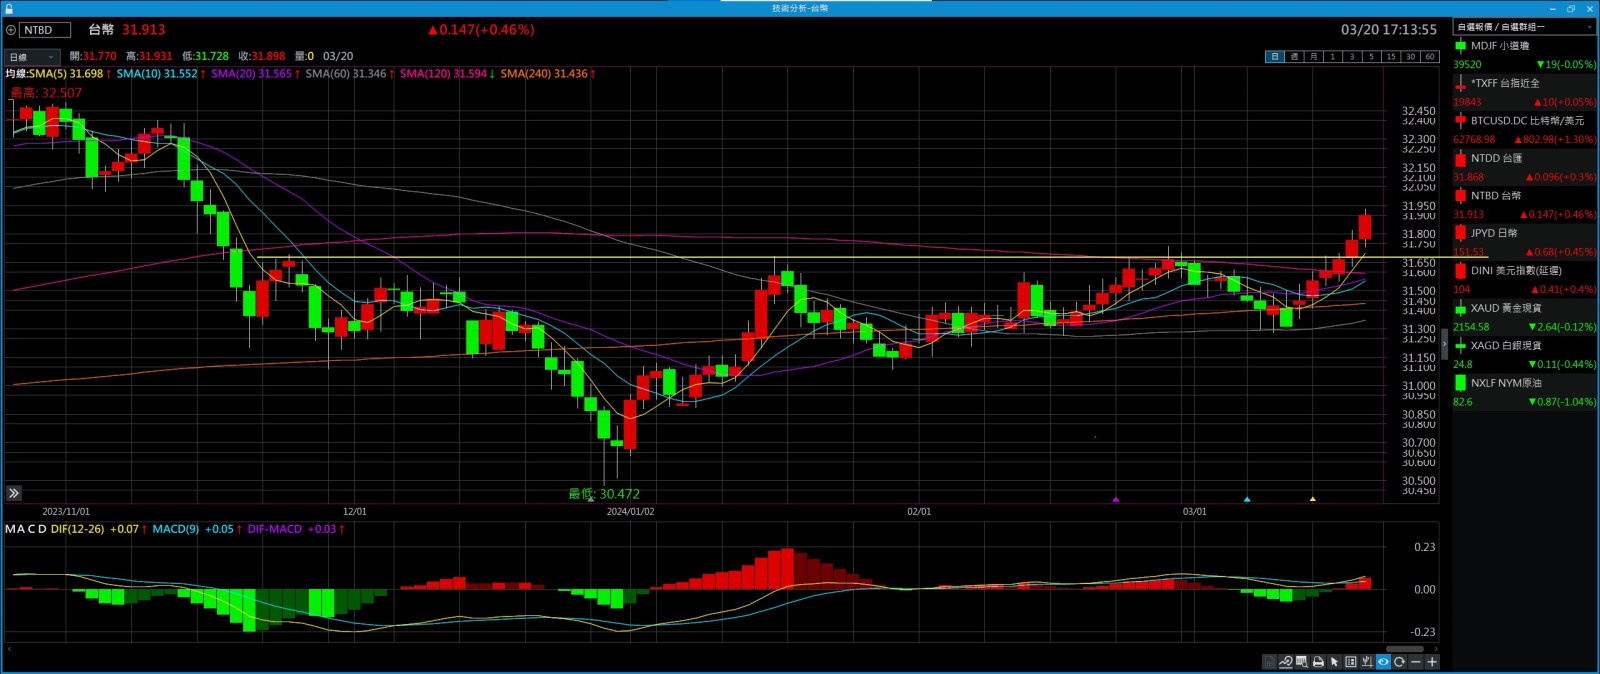This screenshot has width=1600, height=674.
Task: Click the cyan triangle marker on time axis
Action: point(1247,499)
